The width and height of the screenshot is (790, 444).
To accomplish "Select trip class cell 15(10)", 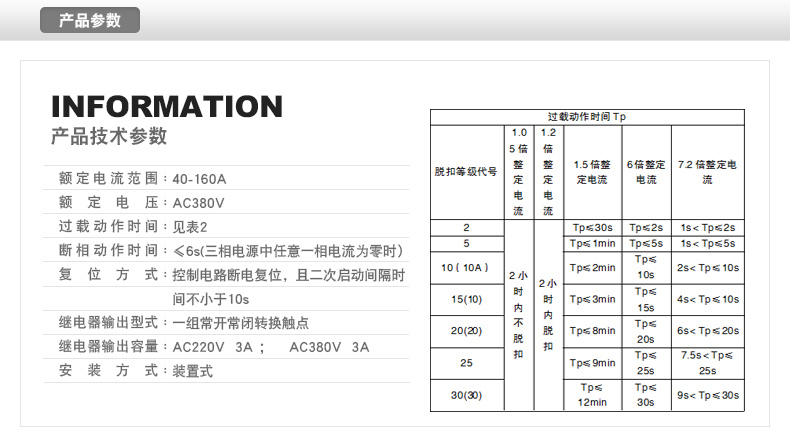I will click(x=467, y=299).
